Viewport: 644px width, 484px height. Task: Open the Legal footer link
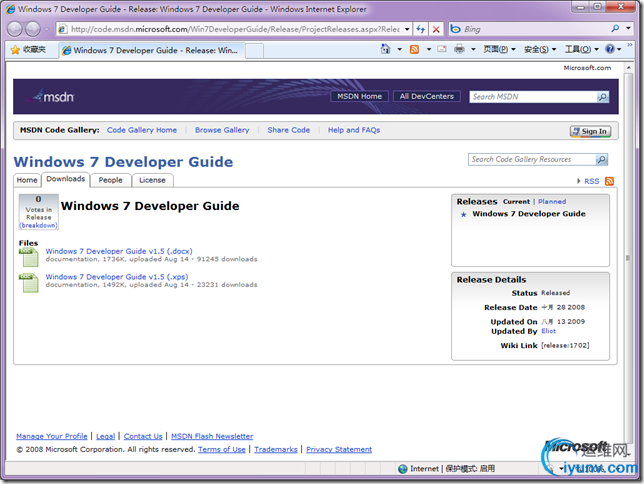[x=106, y=436]
